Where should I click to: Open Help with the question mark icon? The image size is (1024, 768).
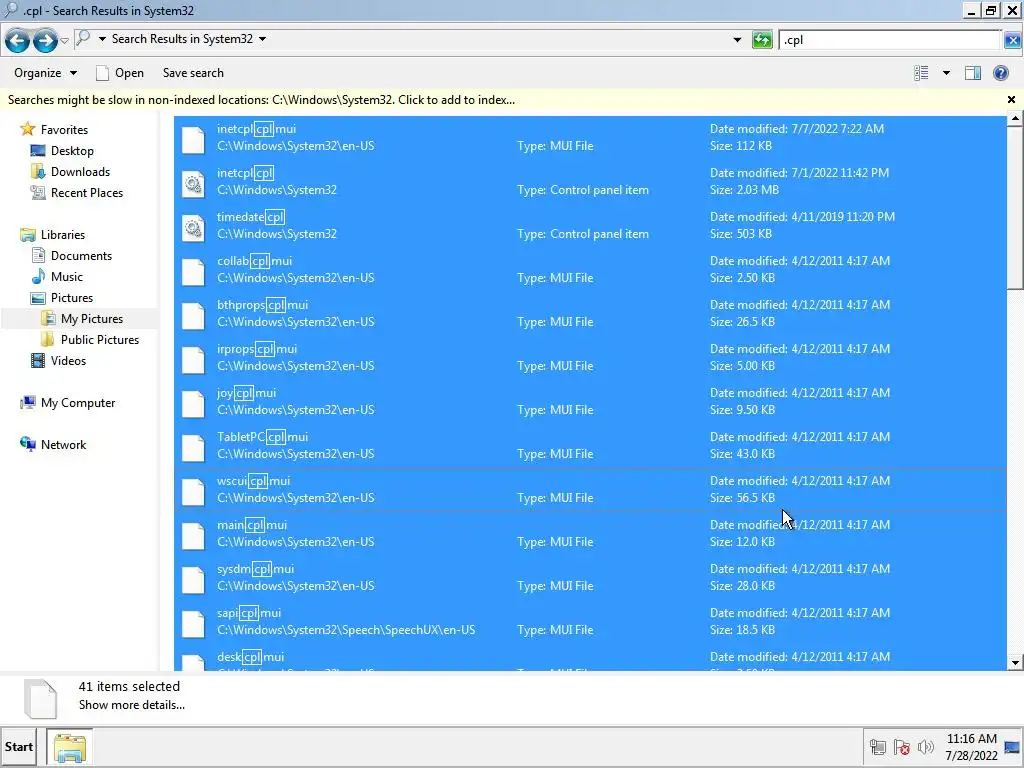pos(1000,73)
